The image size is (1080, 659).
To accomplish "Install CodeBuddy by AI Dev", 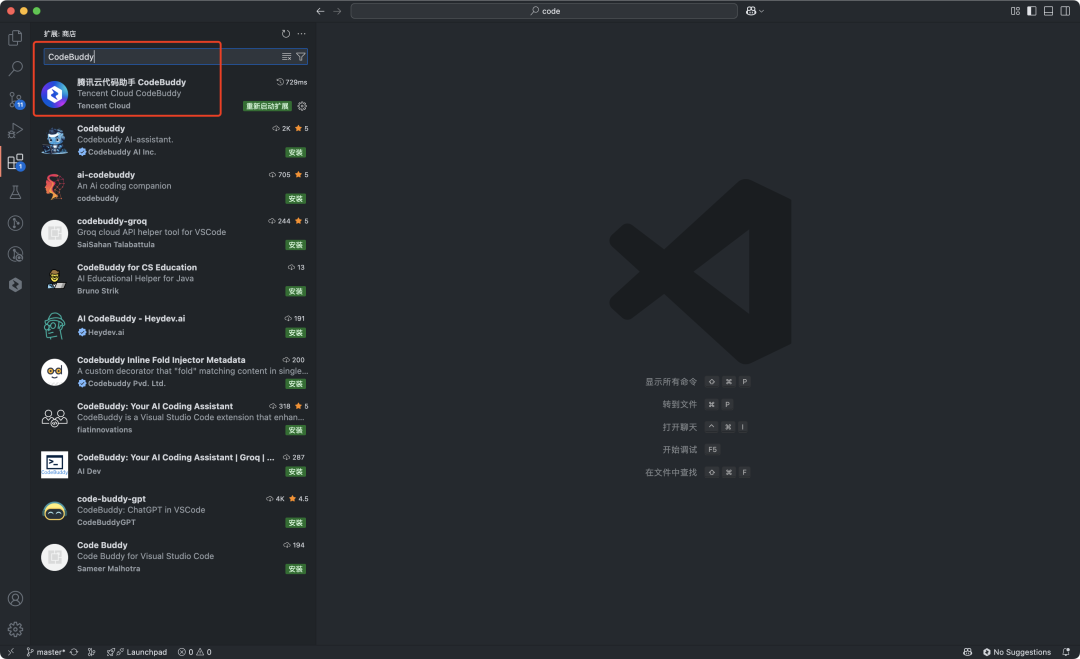I will pos(295,472).
